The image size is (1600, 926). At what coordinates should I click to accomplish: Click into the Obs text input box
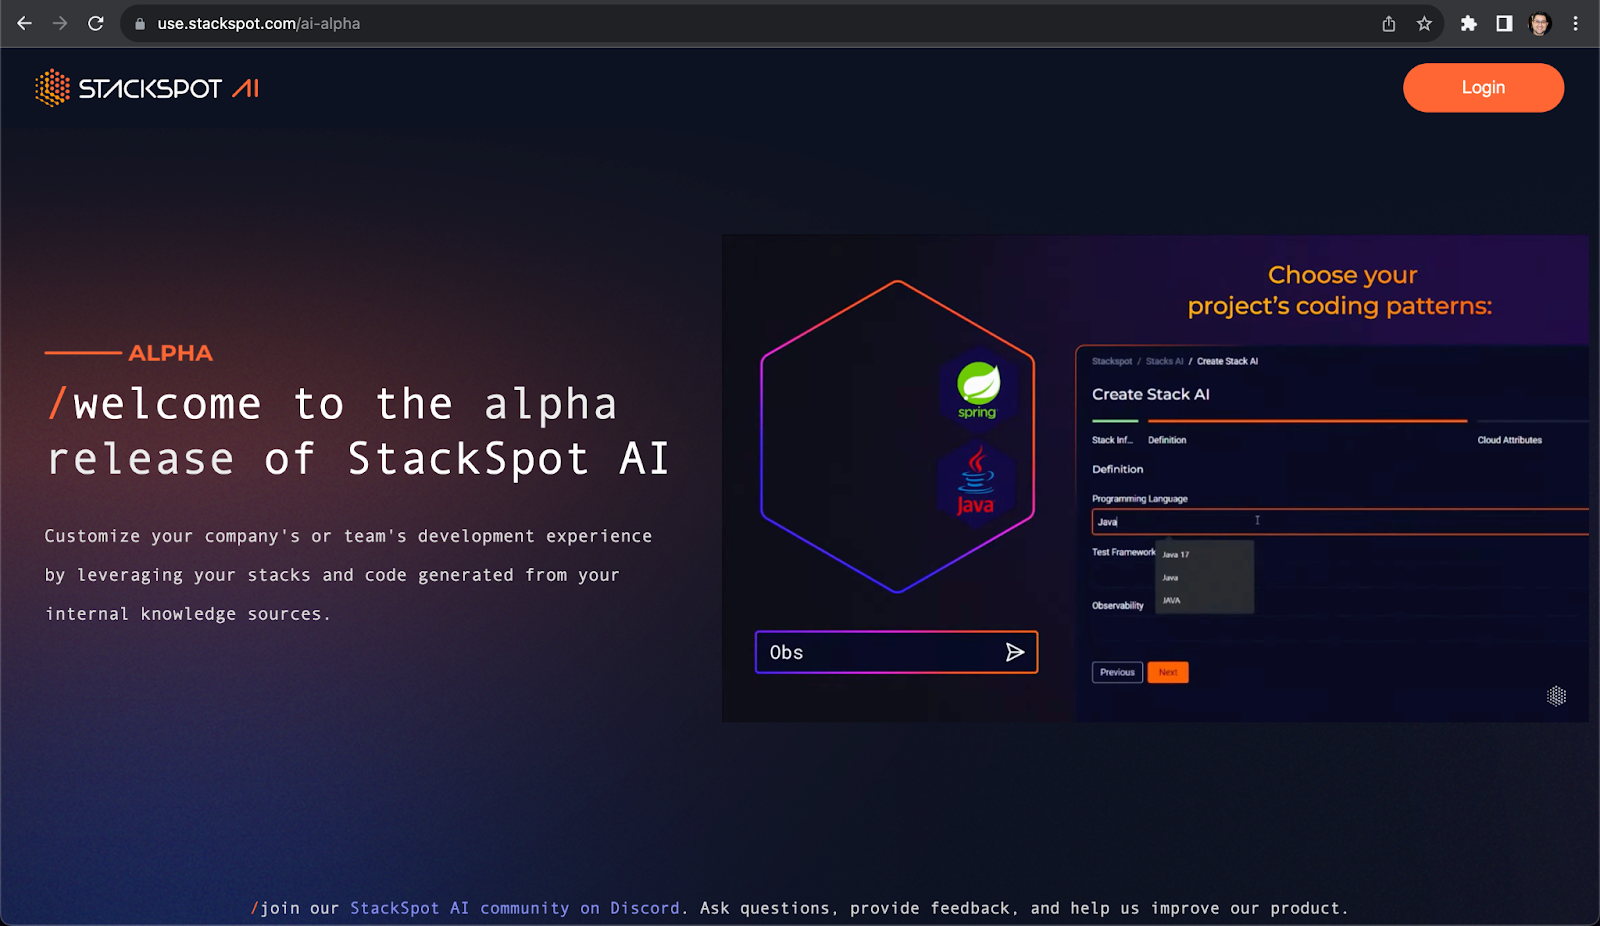[896, 652]
